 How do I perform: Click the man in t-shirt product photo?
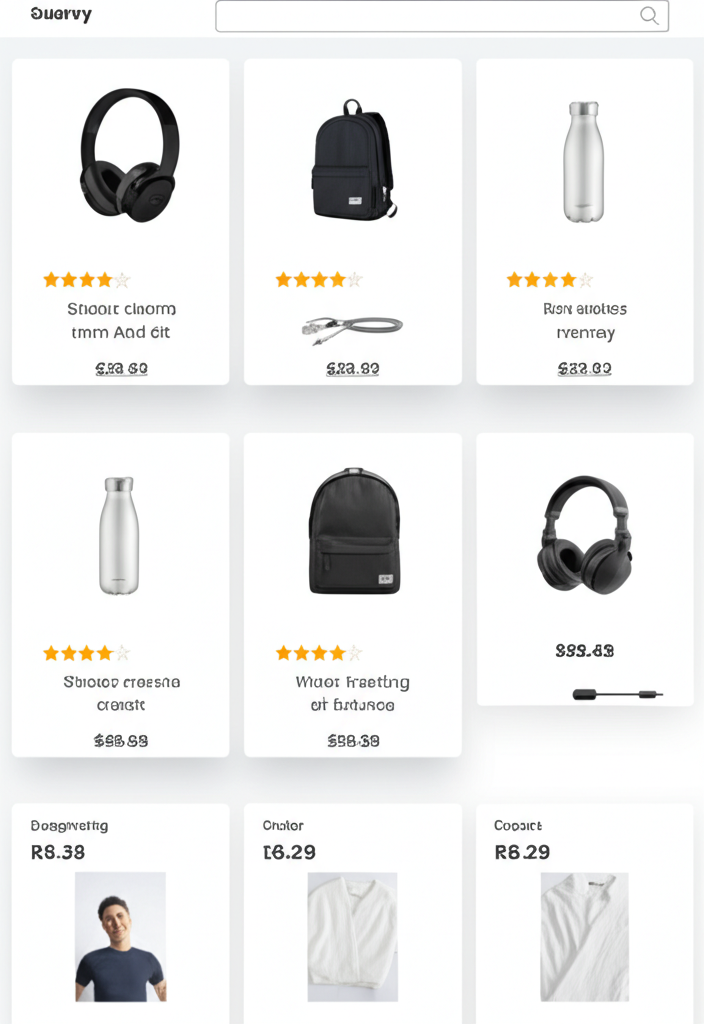pos(120,935)
